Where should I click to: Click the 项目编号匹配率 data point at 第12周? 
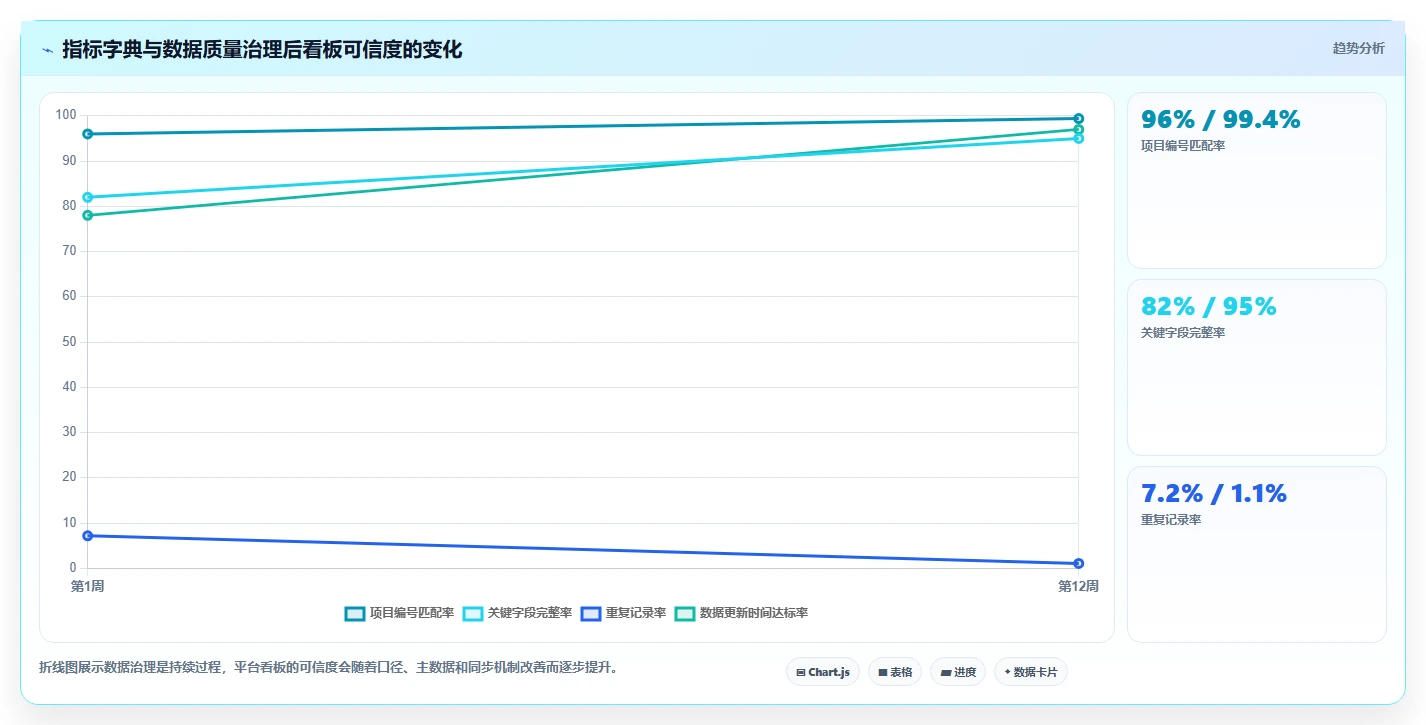1078,118
